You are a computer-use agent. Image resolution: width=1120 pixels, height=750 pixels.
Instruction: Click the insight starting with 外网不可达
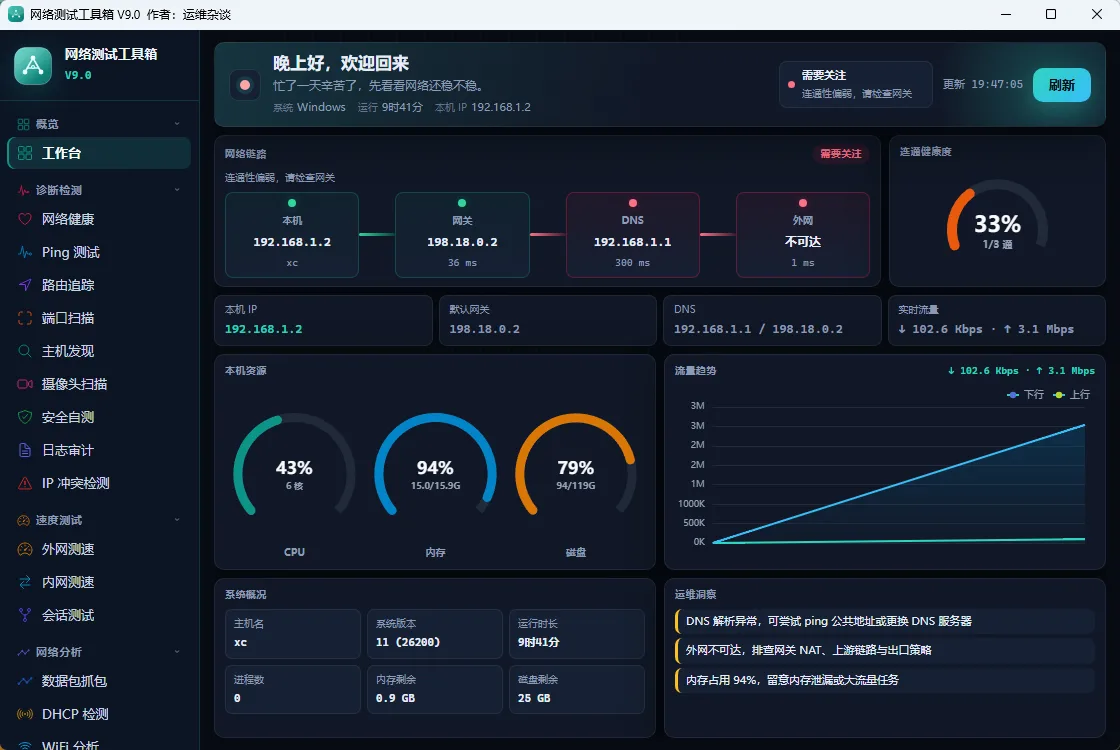[884, 651]
